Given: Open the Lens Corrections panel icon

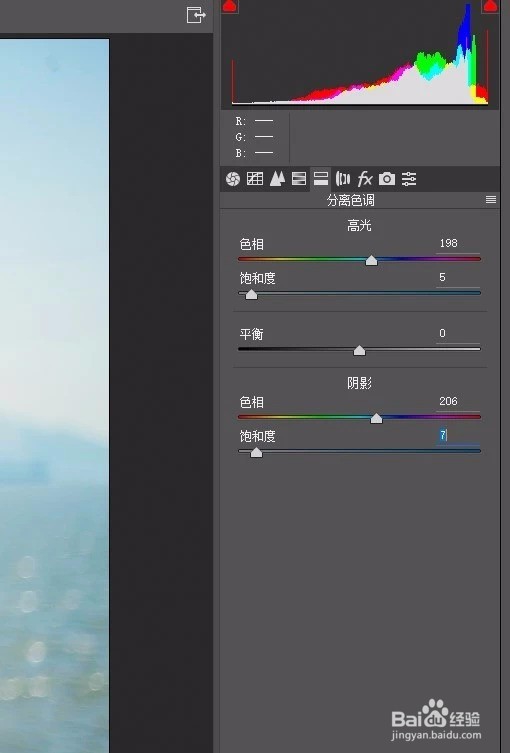Looking at the screenshot, I should [x=343, y=179].
